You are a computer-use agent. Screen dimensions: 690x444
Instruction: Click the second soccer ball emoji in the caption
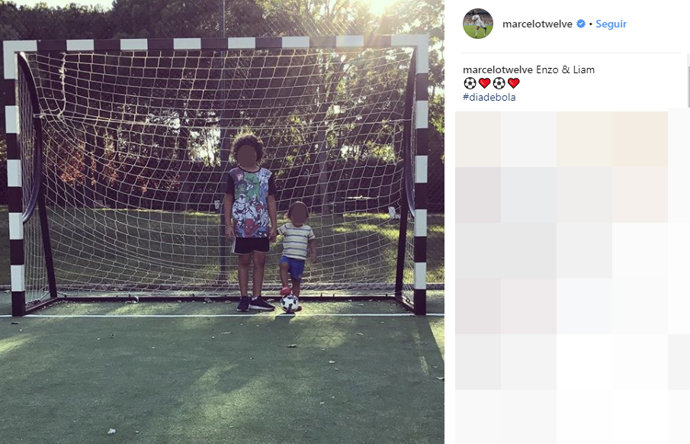499,83
